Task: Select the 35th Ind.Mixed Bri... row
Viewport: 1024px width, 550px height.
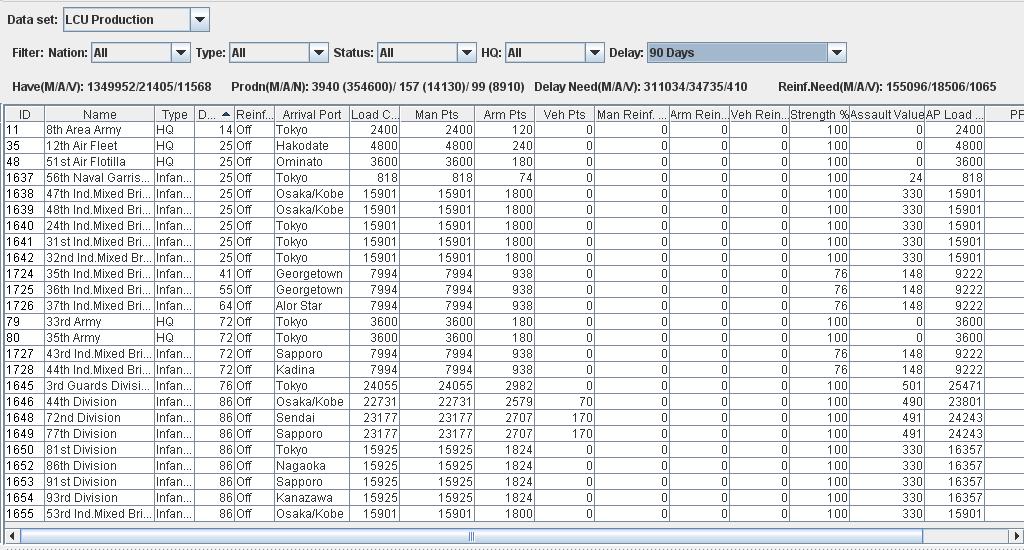Action: click(x=514, y=274)
